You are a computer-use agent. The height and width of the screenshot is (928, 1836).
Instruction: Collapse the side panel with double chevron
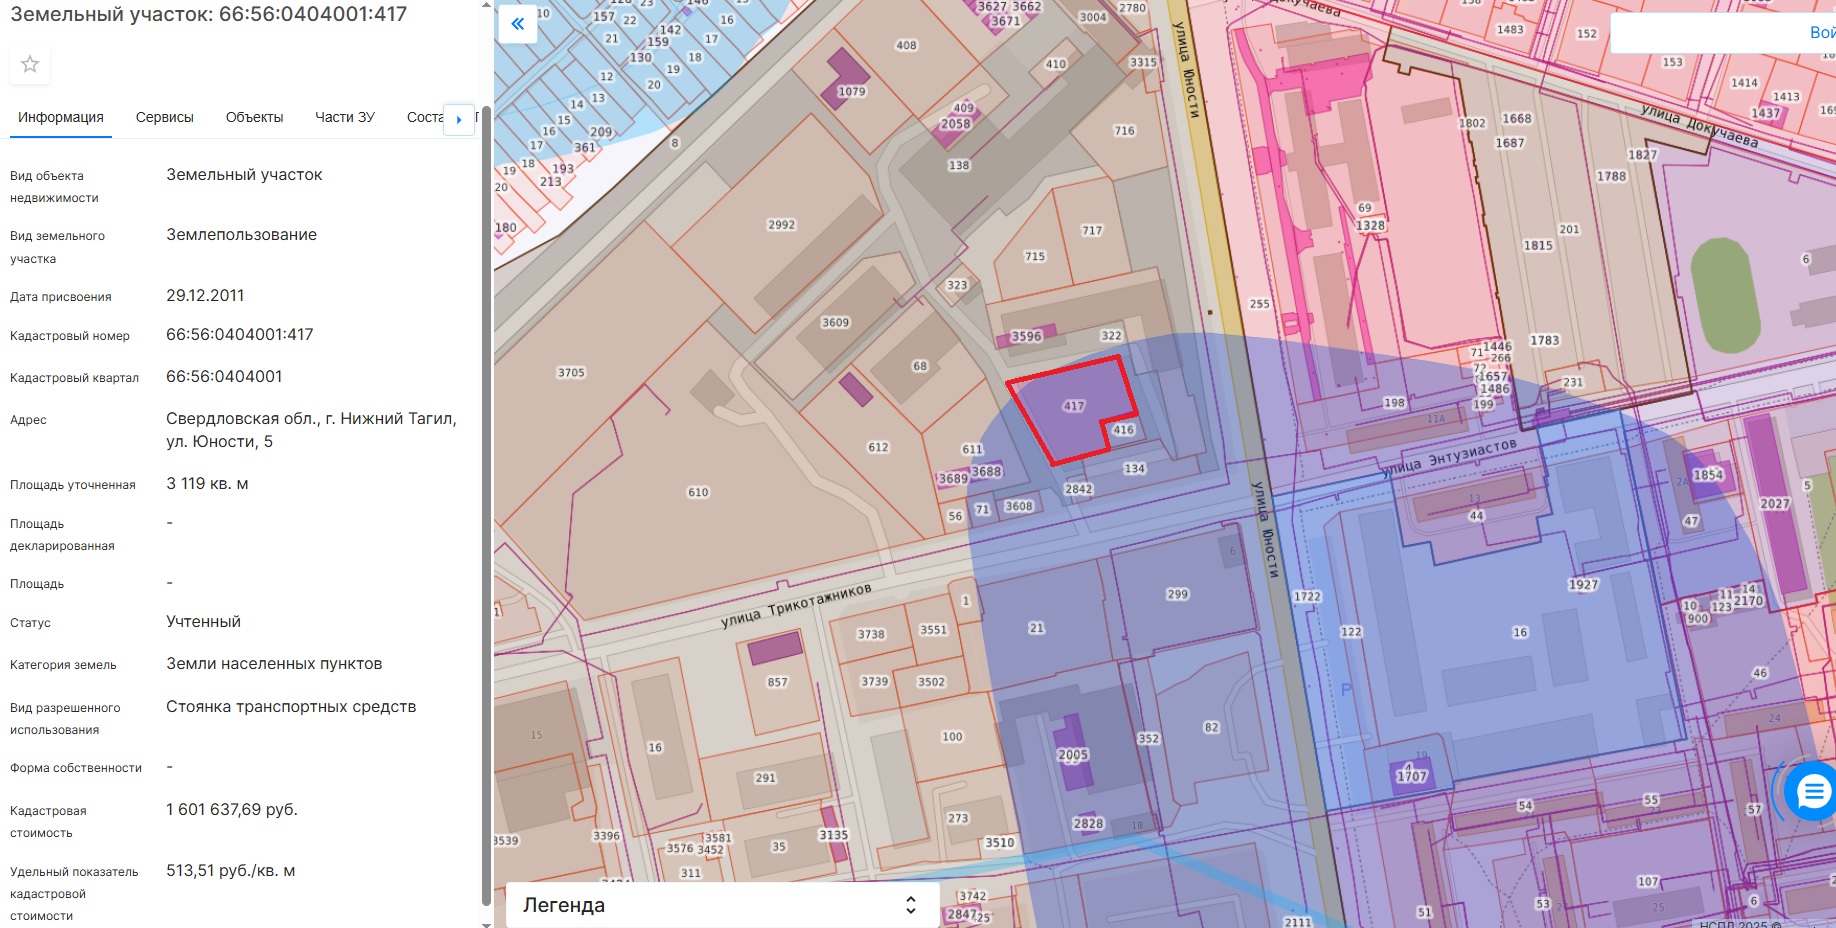[517, 24]
